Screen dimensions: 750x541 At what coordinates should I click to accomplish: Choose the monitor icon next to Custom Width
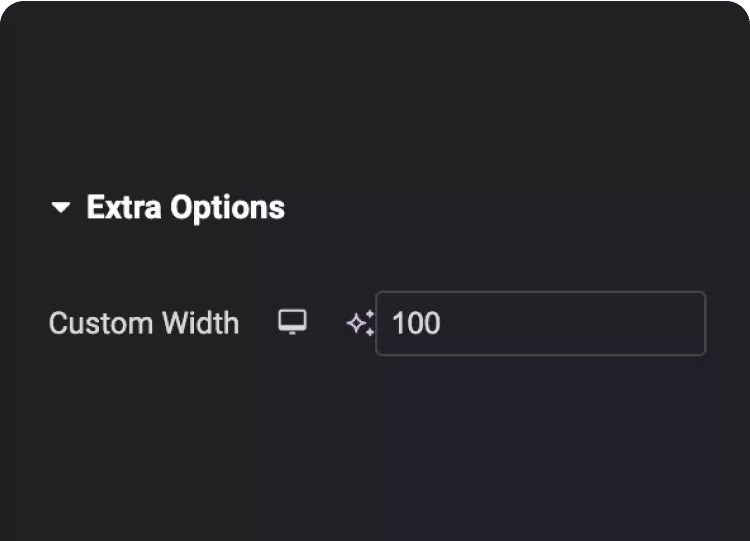(x=292, y=322)
